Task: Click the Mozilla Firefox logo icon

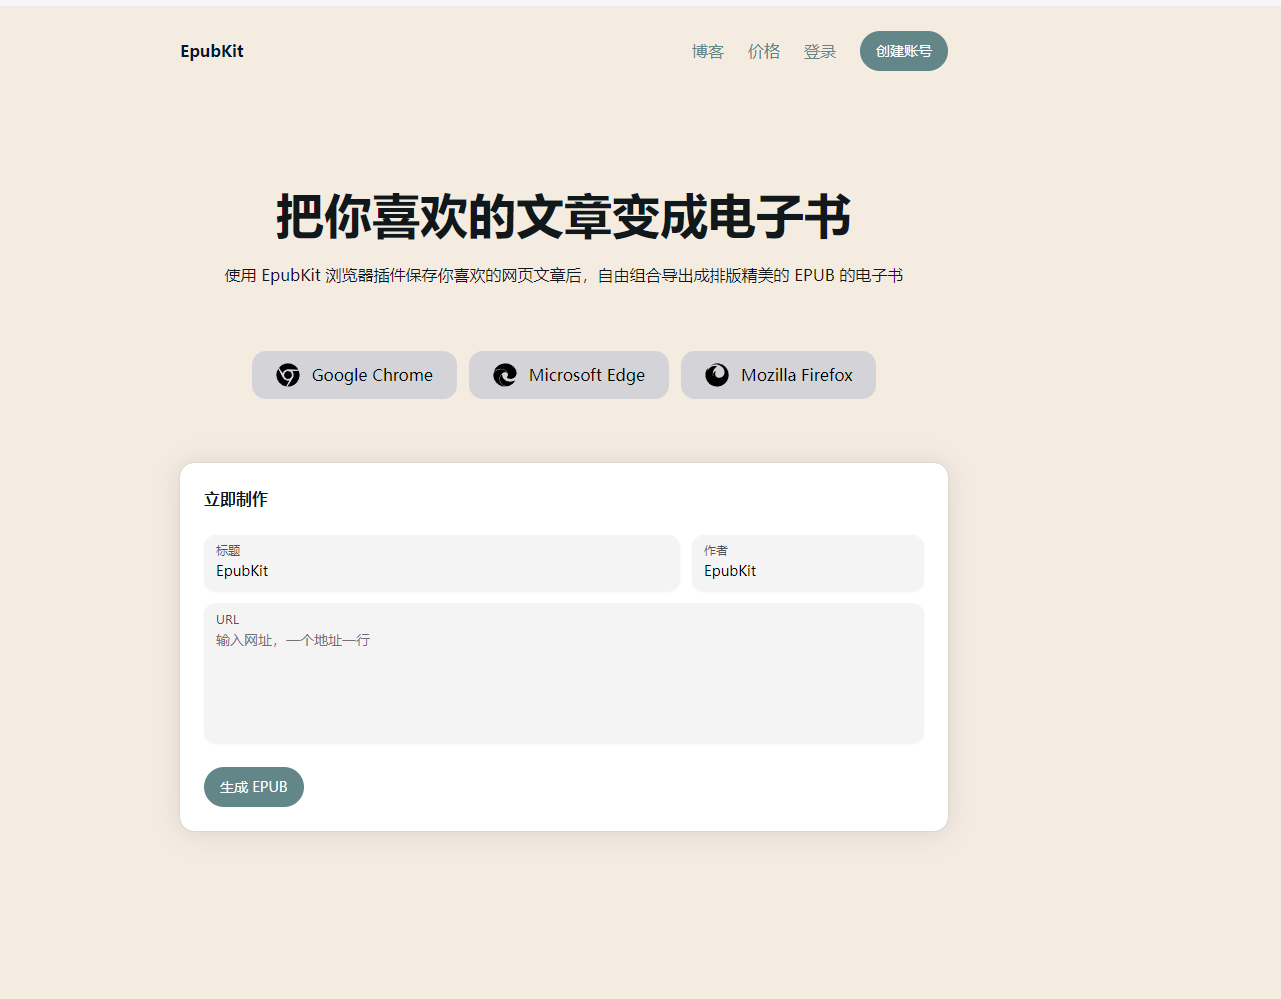Action: [717, 375]
